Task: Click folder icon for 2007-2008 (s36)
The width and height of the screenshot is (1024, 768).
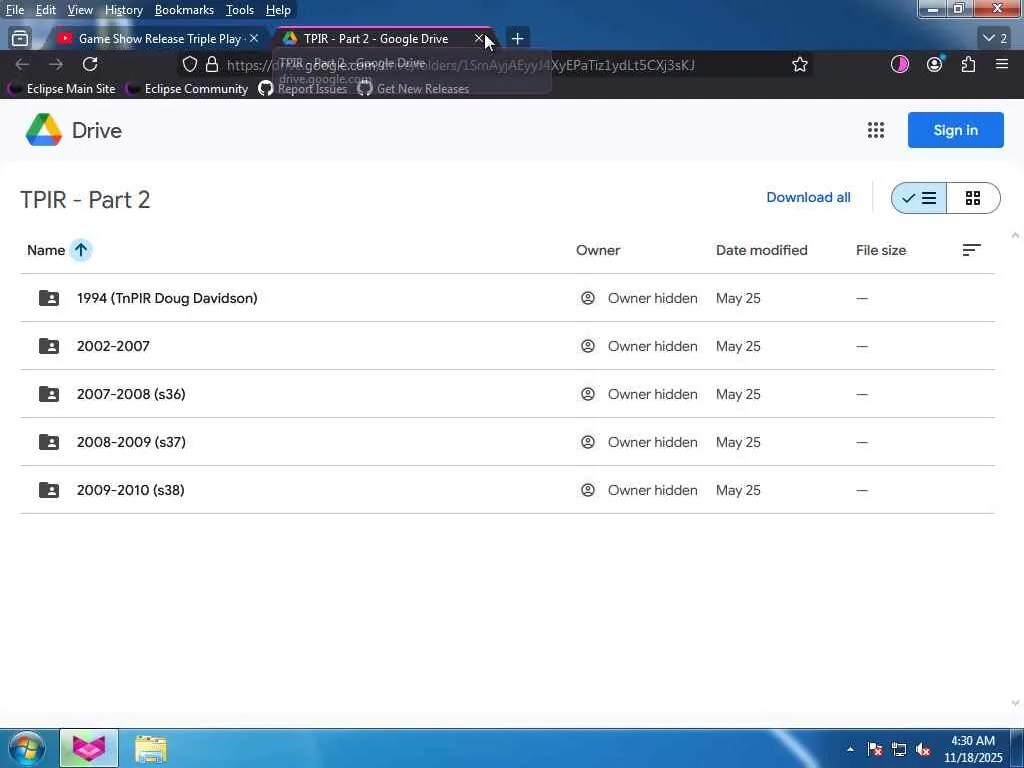Action: [x=49, y=394]
